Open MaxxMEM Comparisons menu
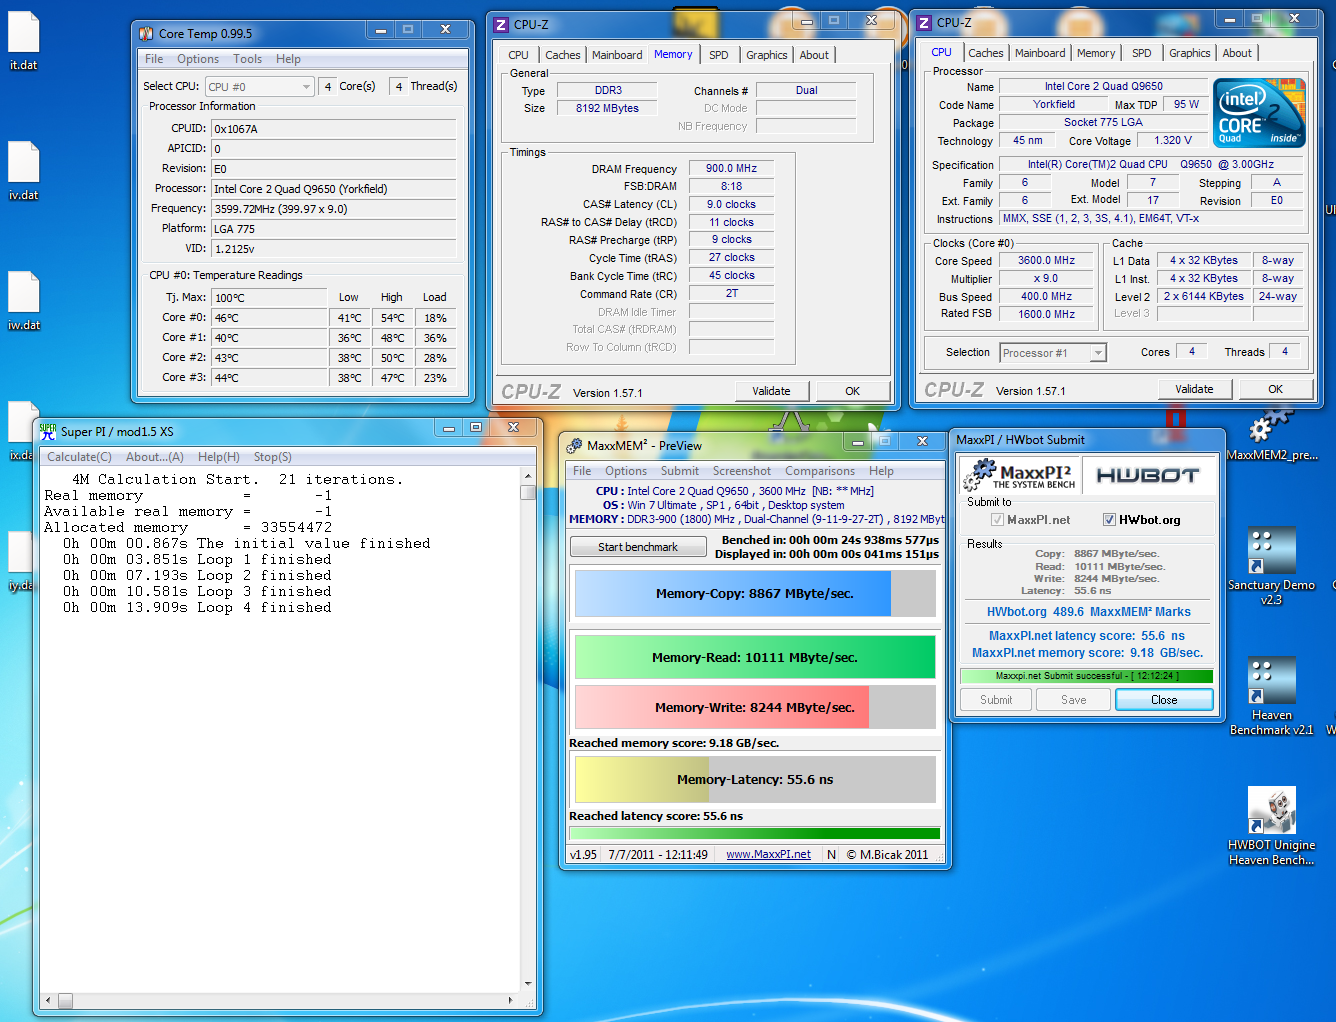The width and height of the screenshot is (1336, 1022). [820, 471]
